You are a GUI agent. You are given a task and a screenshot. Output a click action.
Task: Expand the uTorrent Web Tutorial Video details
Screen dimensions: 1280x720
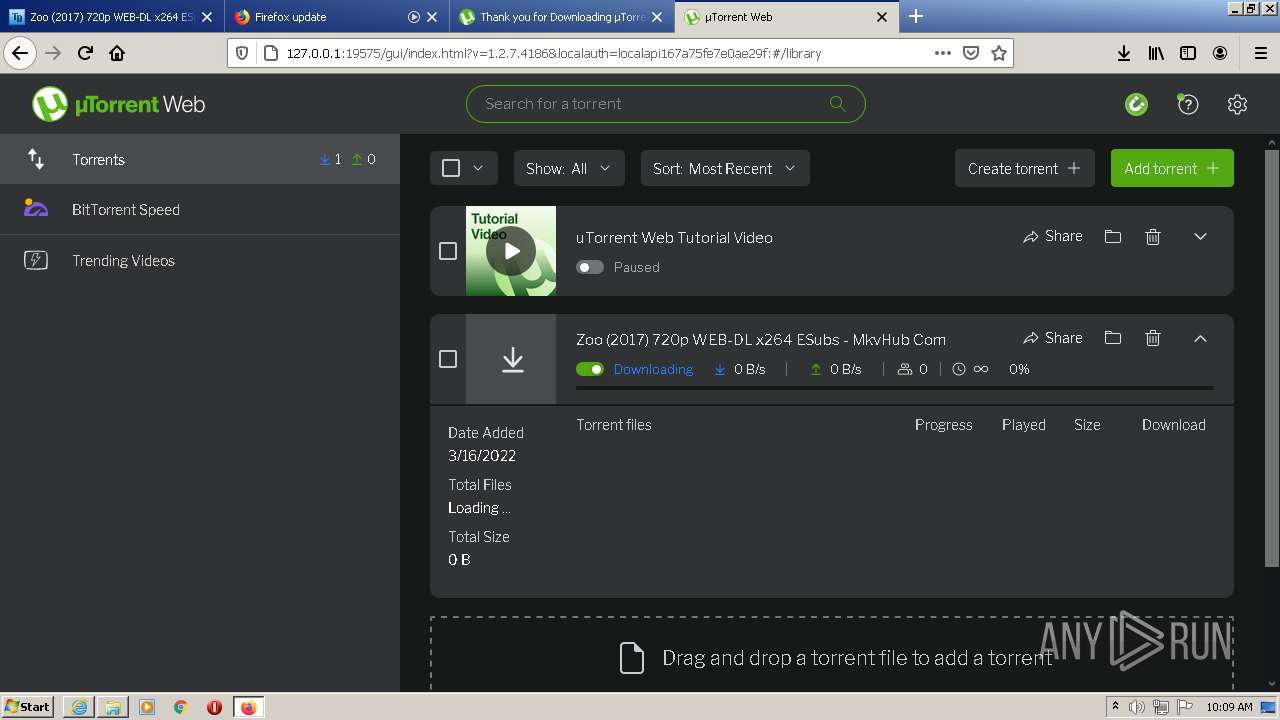(1200, 237)
